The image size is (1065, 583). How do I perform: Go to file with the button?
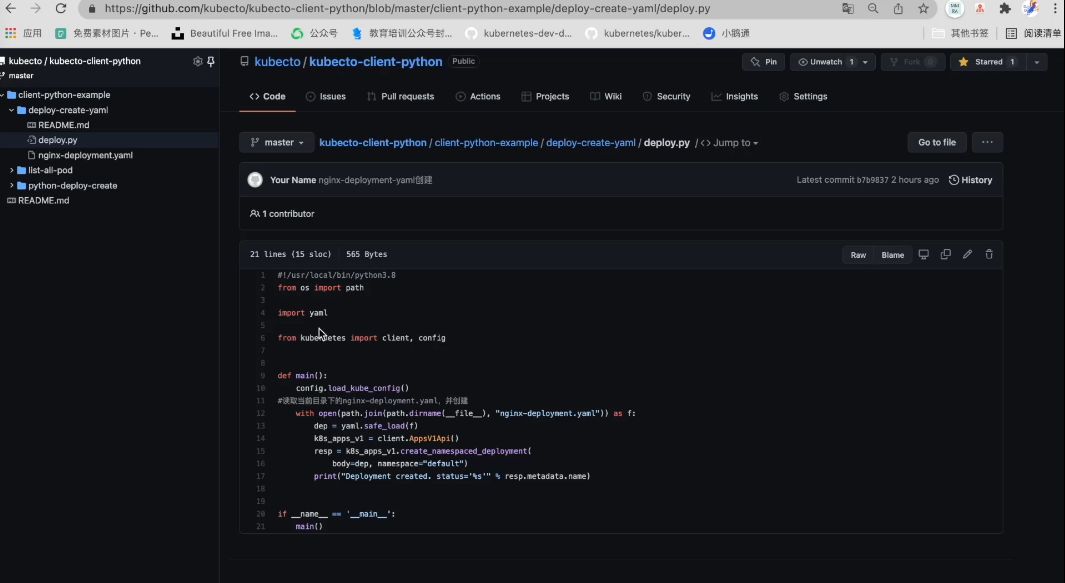pyautogui.click(x=936, y=142)
